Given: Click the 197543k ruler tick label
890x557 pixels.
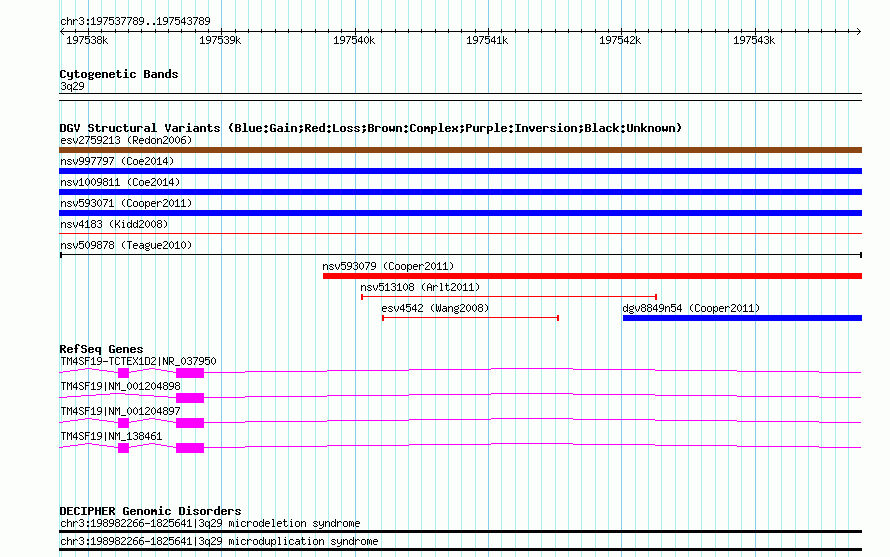Looking at the screenshot, I should [754, 40].
